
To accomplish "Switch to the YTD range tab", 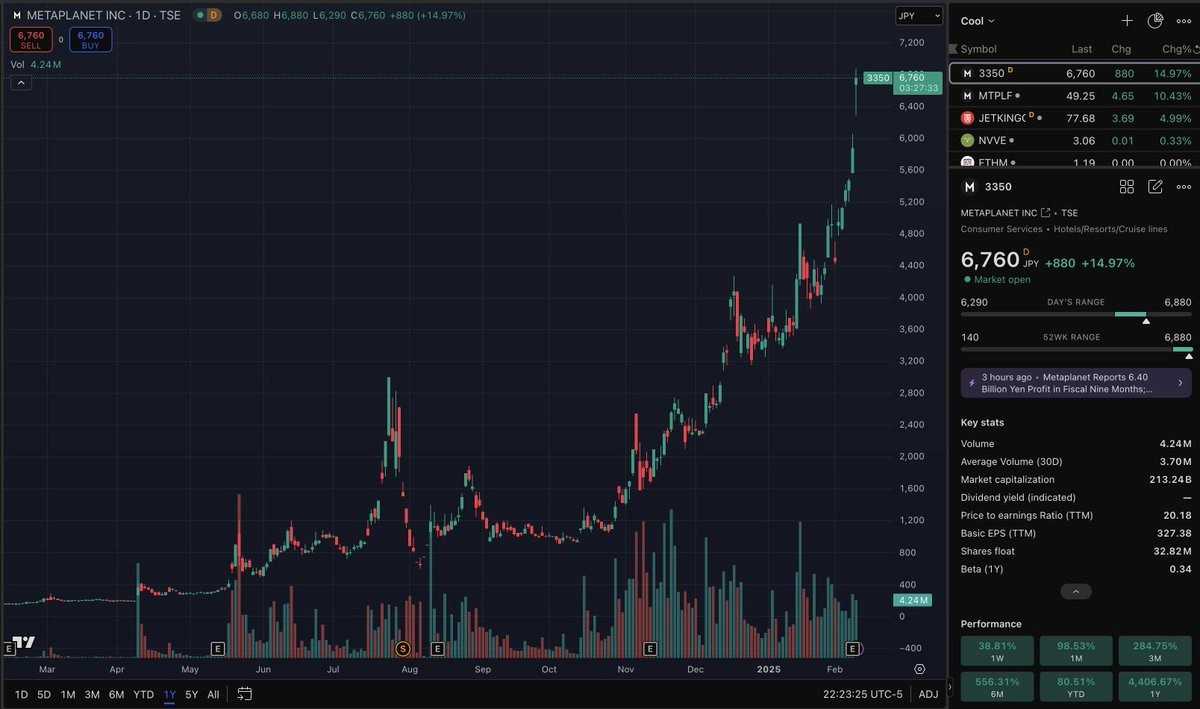I will 144,694.
